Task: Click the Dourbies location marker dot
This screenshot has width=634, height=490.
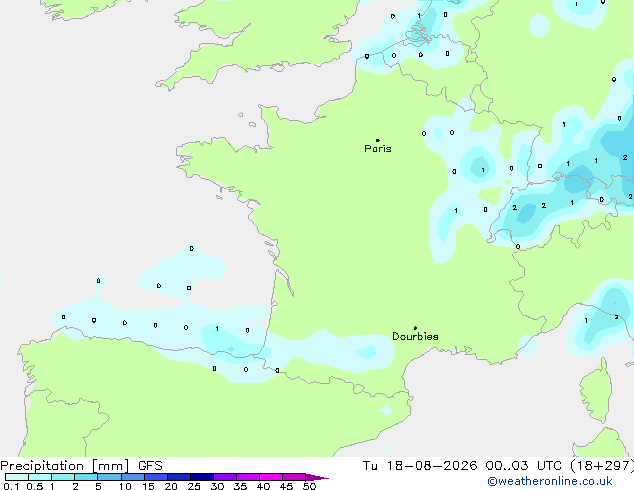Action: pos(415,328)
